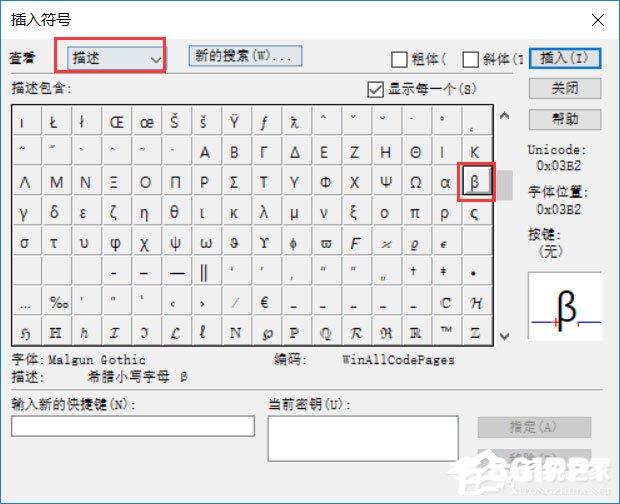Click the β preview thumbnail
This screenshot has width=620, height=504.
(565, 306)
